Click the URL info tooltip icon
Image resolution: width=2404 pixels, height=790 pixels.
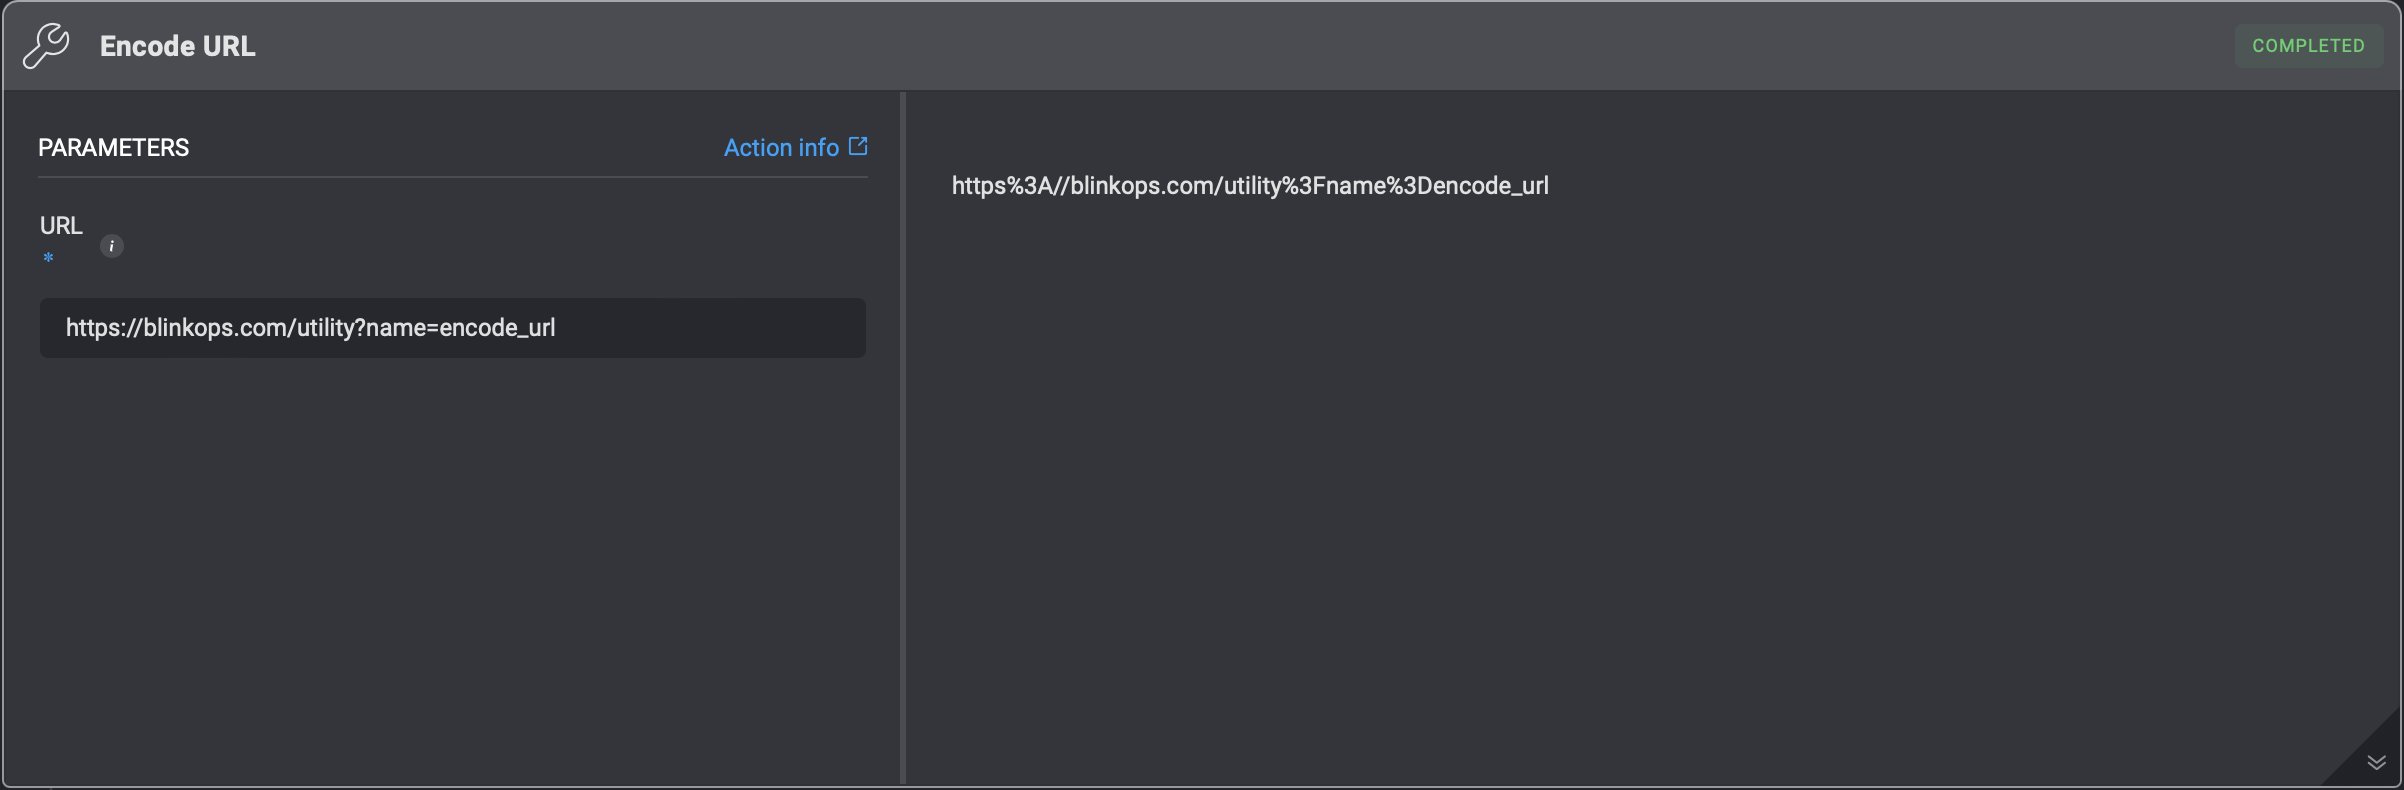[112, 246]
